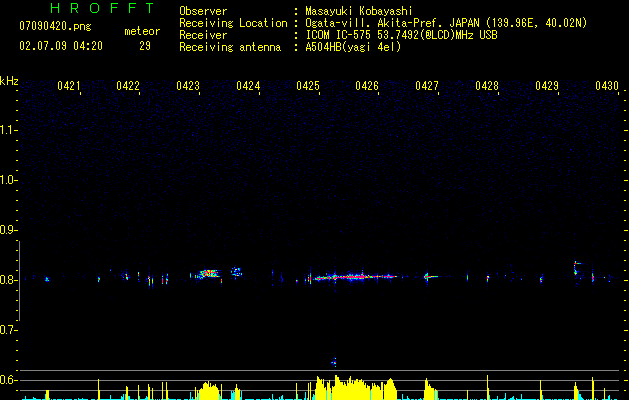Click the Ogata-vill. Akita-Pref. JAPAN location text
The width and height of the screenshot is (629, 400).
(446, 23)
